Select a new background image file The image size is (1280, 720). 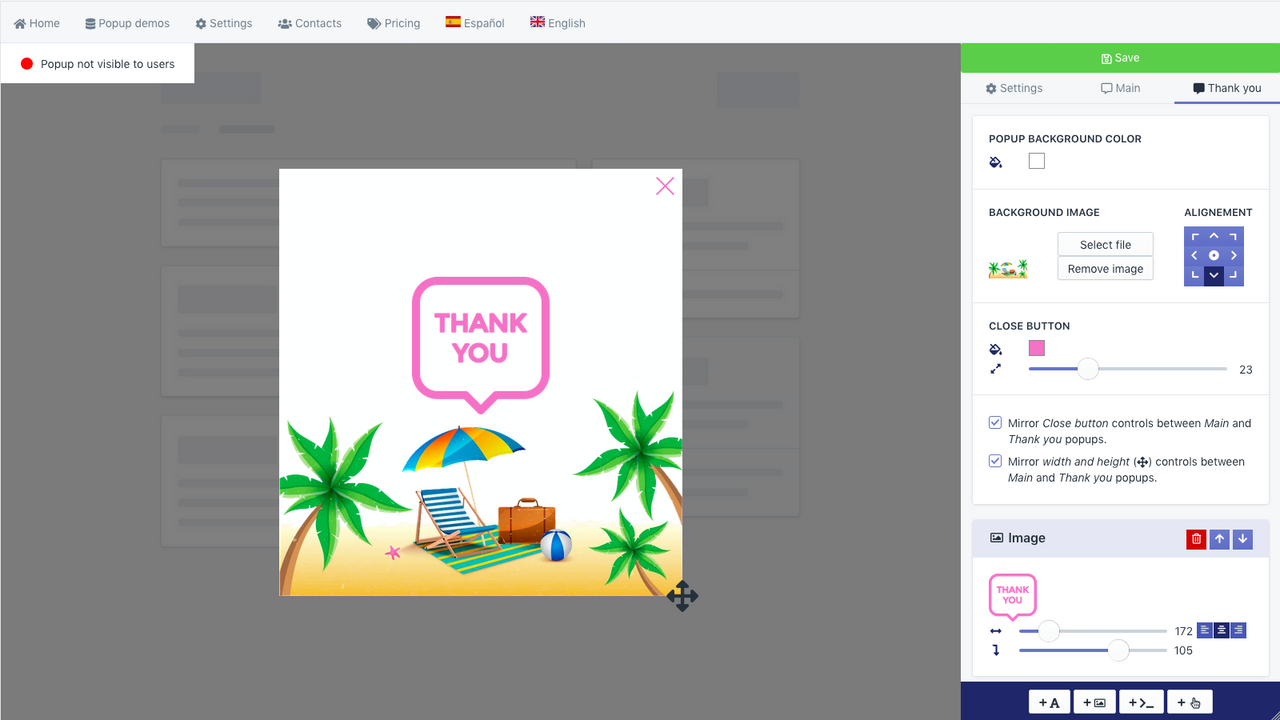pyautogui.click(x=1105, y=243)
